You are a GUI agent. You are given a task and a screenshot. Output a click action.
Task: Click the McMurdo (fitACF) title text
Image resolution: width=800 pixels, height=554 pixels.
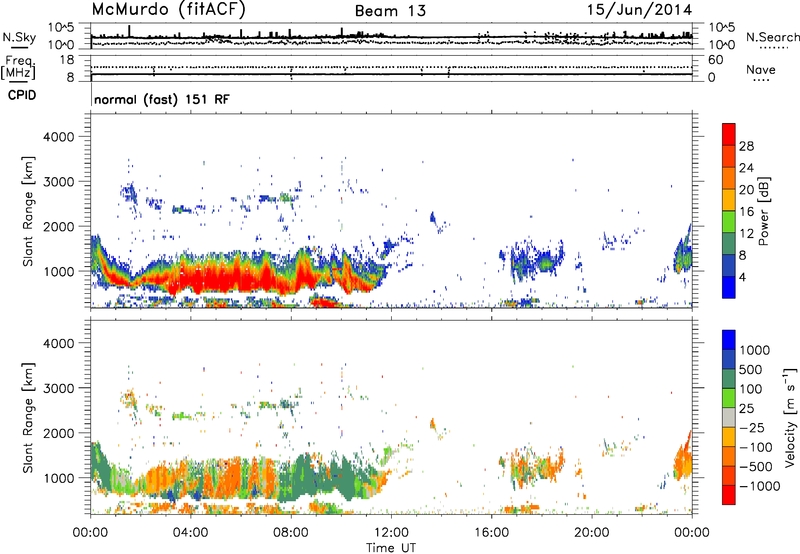(168, 10)
